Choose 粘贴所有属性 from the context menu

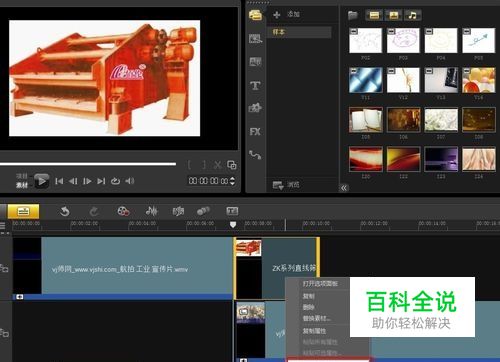click(320, 342)
